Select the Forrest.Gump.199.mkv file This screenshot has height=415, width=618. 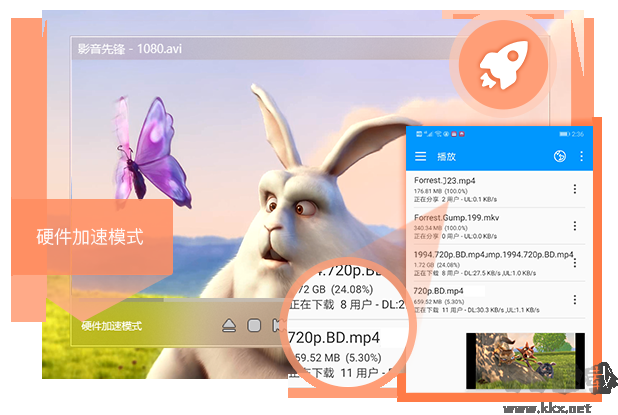coord(456,218)
